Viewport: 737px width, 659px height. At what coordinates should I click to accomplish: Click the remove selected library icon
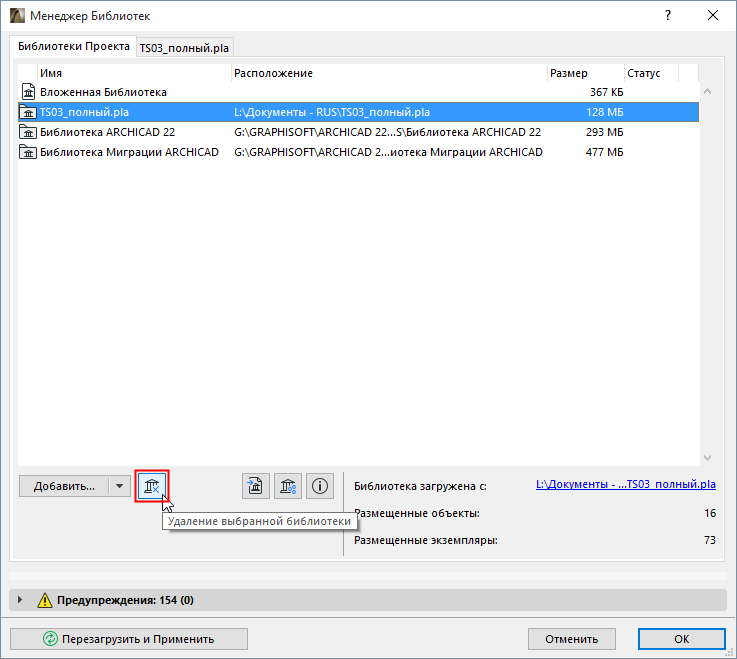point(152,486)
